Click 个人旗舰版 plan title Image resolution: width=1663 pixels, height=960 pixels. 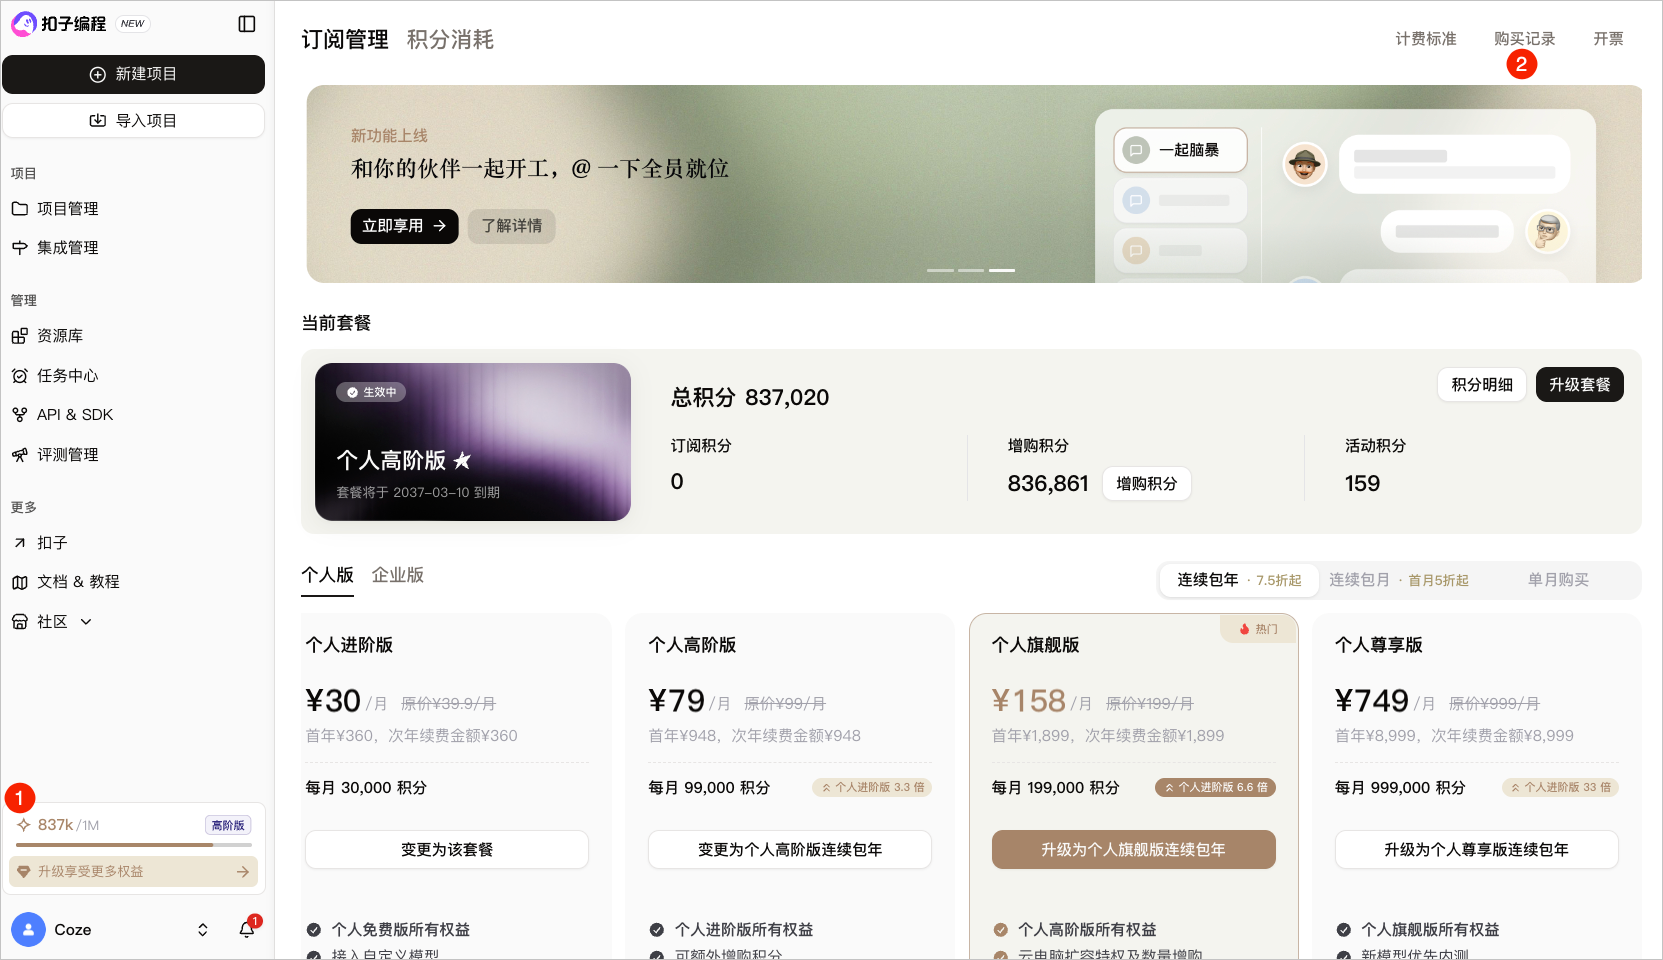[x=1036, y=645]
